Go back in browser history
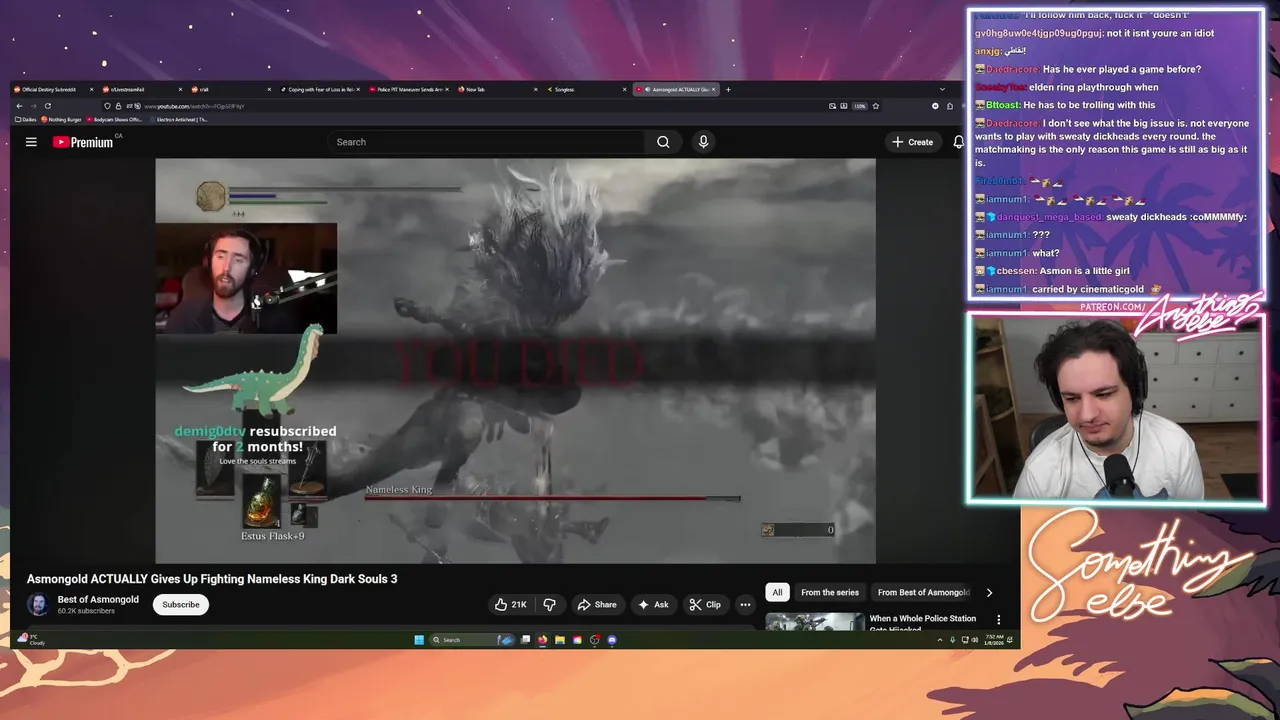1280x720 pixels. click(x=19, y=106)
